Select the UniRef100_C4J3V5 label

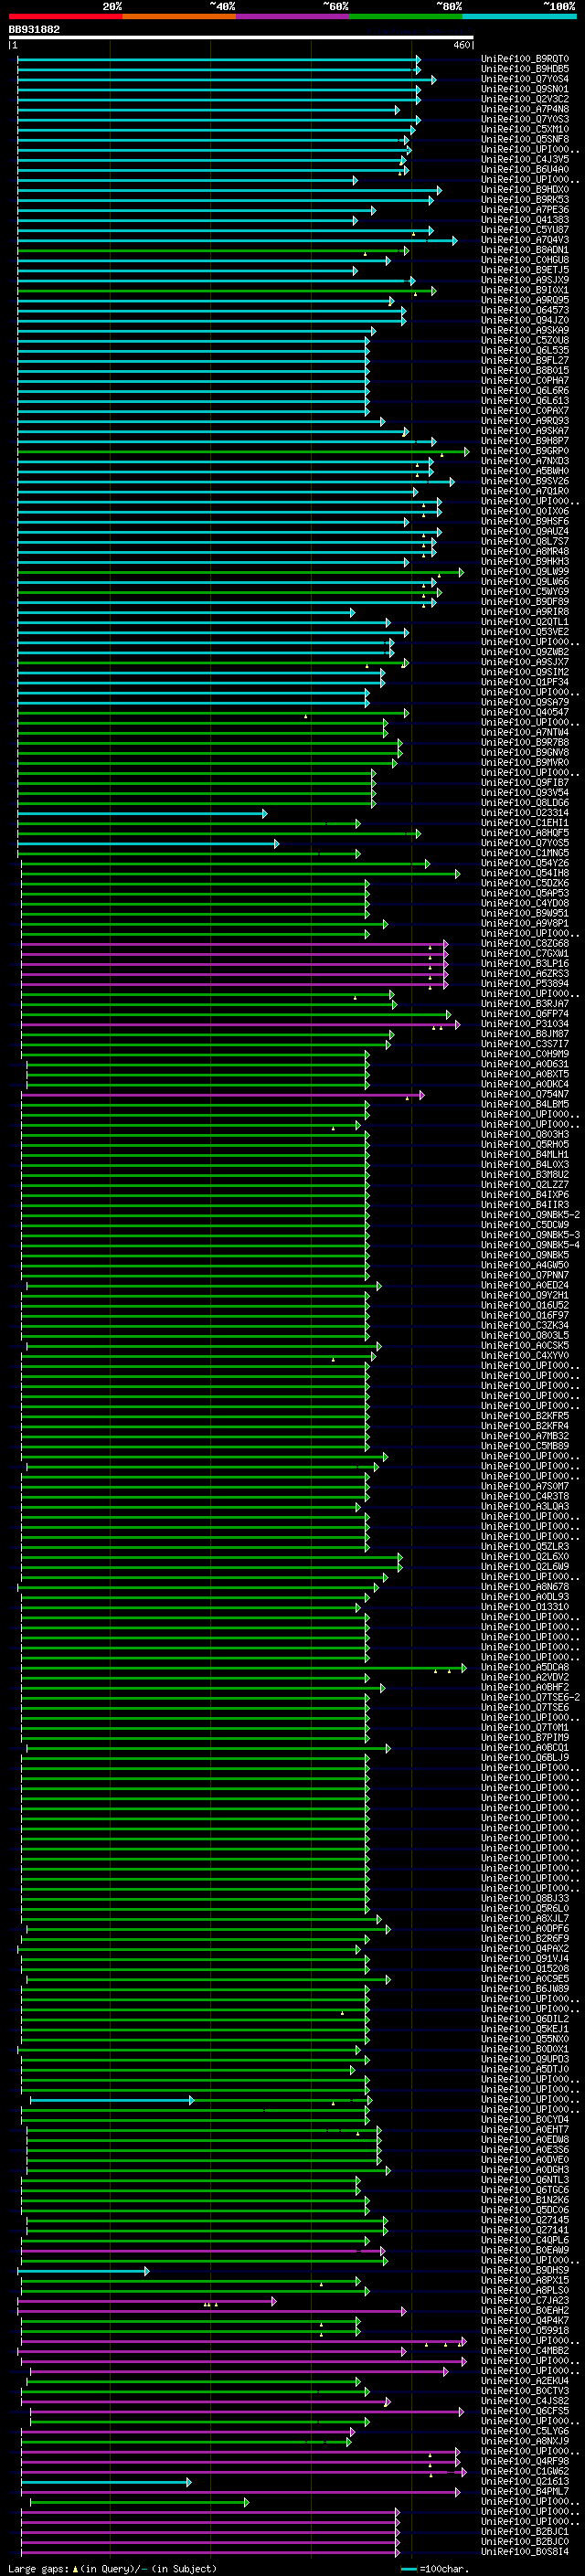(x=525, y=159)
